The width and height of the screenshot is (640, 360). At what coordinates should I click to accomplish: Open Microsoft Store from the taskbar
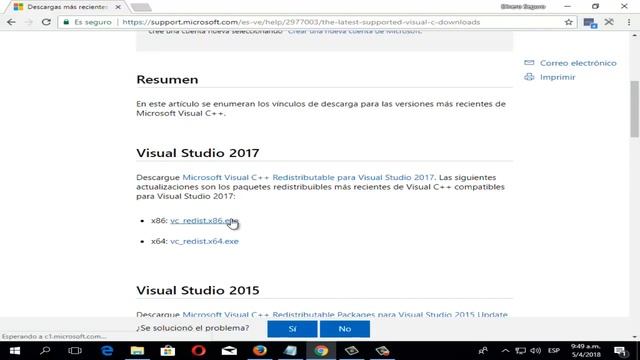168,351
